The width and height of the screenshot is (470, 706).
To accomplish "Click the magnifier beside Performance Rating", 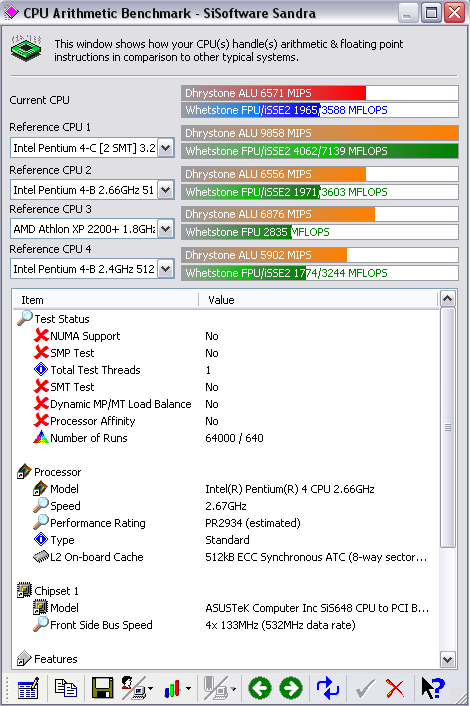I will pos(41,522).
